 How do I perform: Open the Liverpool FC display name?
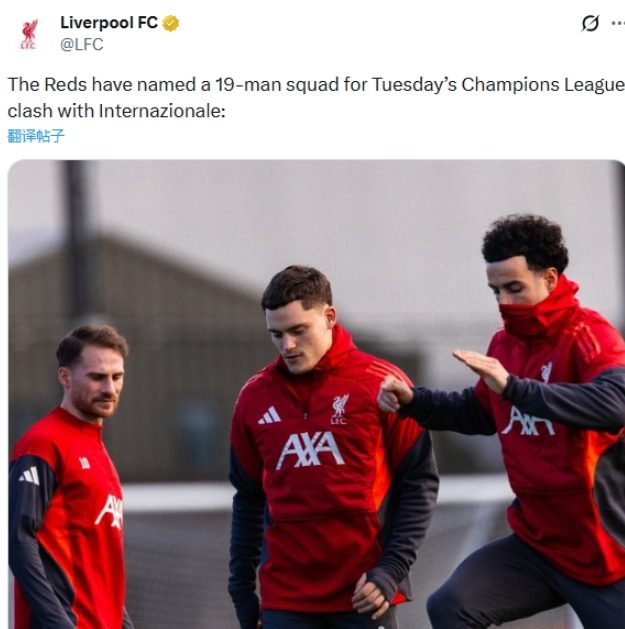(x=109, y=23)
